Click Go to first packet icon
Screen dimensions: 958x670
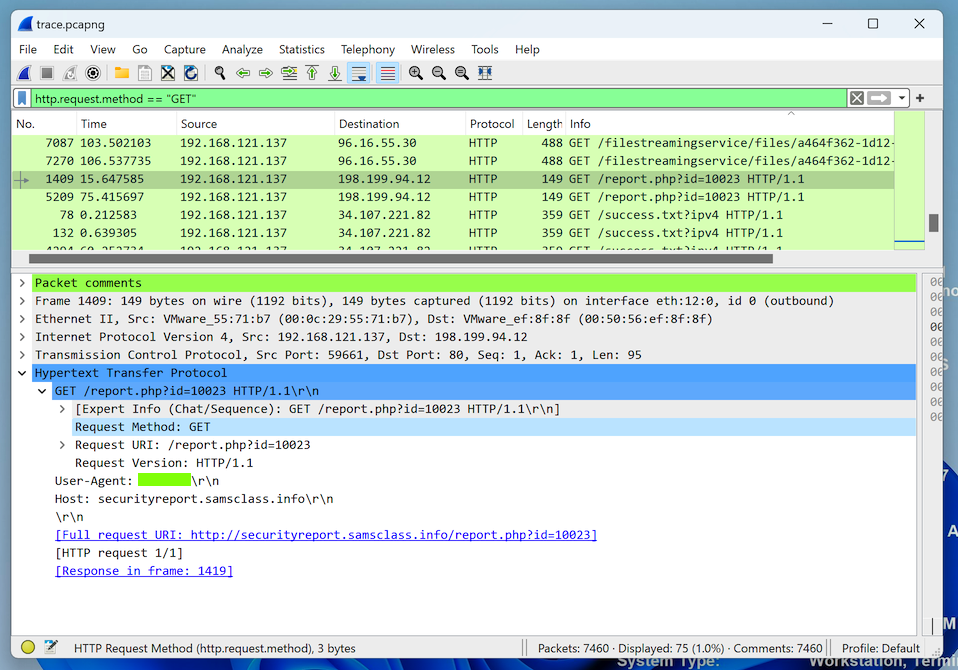(x=312, y=73)
